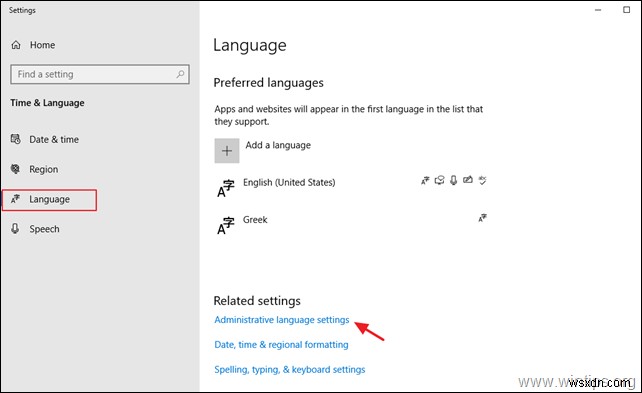Open the Home page label
This screenshot has width=642, height=393.
43,45
